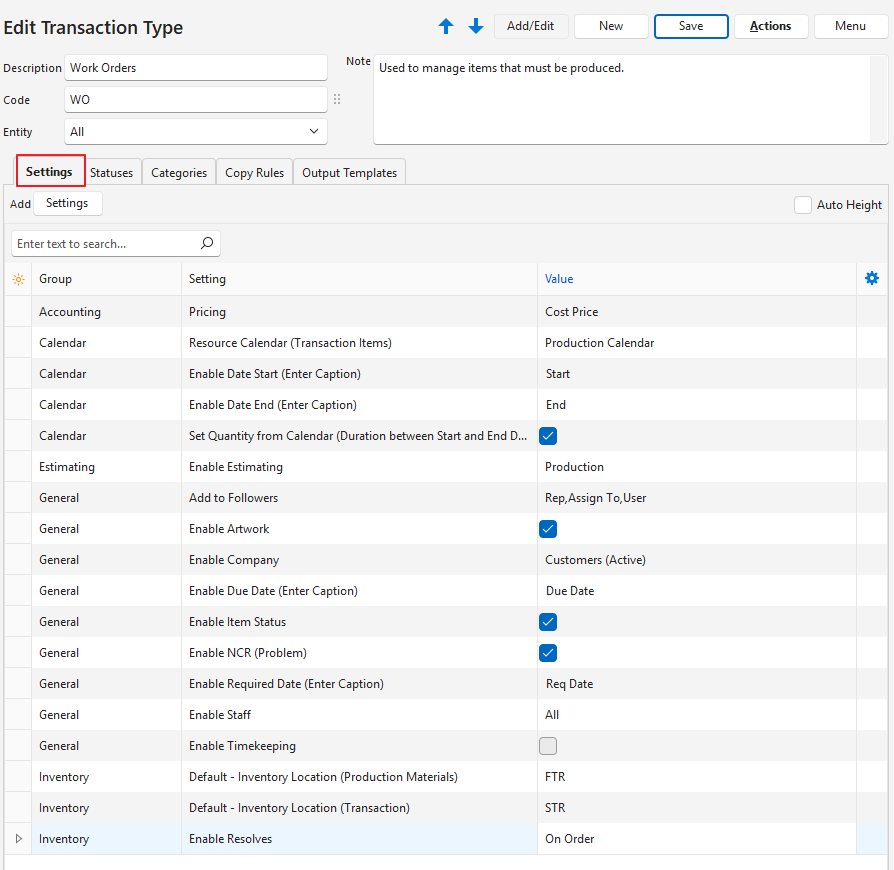
Task: Click the blue down arrow icon
Action: pyautogui.click(x=476, y=26)
